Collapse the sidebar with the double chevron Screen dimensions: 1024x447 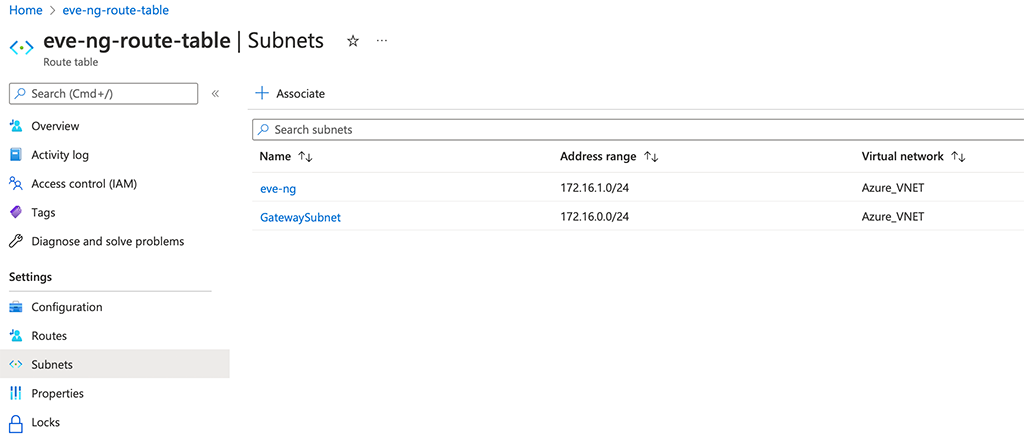coord(215,93)
